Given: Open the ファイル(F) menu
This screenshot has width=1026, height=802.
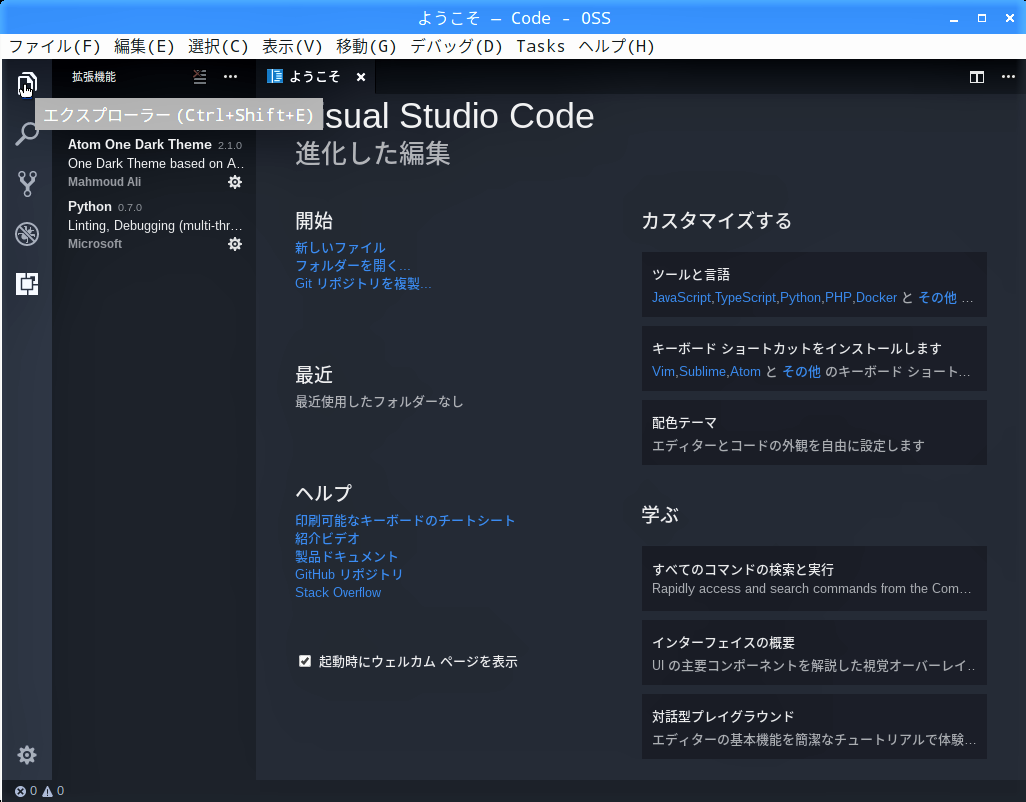Looking at the screenshot, I should pos(54,46).
